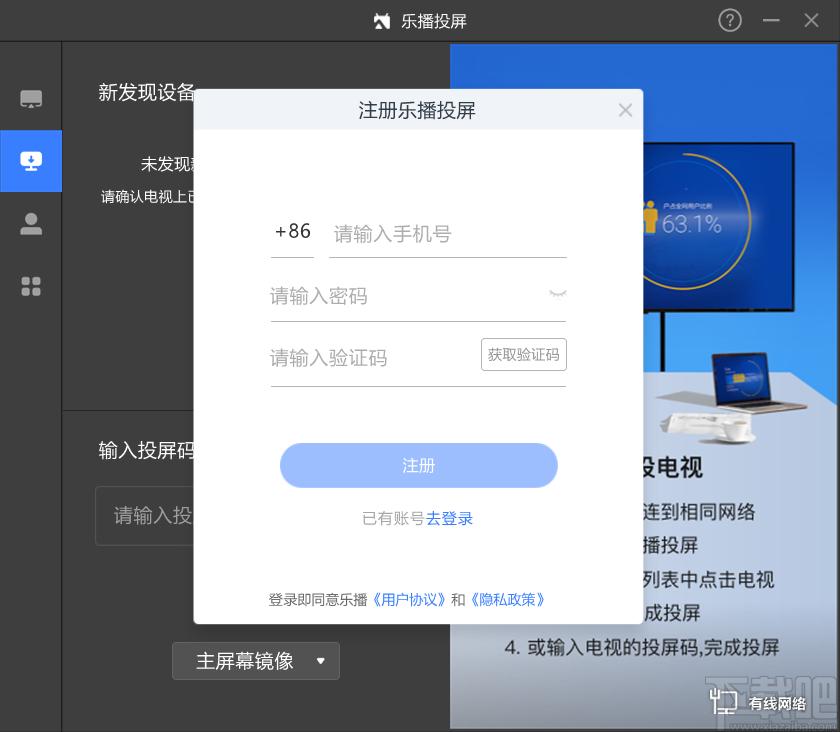Close the 乐播投屏 main window
Image resolution: width=840 pixels, height=732 pixels.
click(811, 20)
